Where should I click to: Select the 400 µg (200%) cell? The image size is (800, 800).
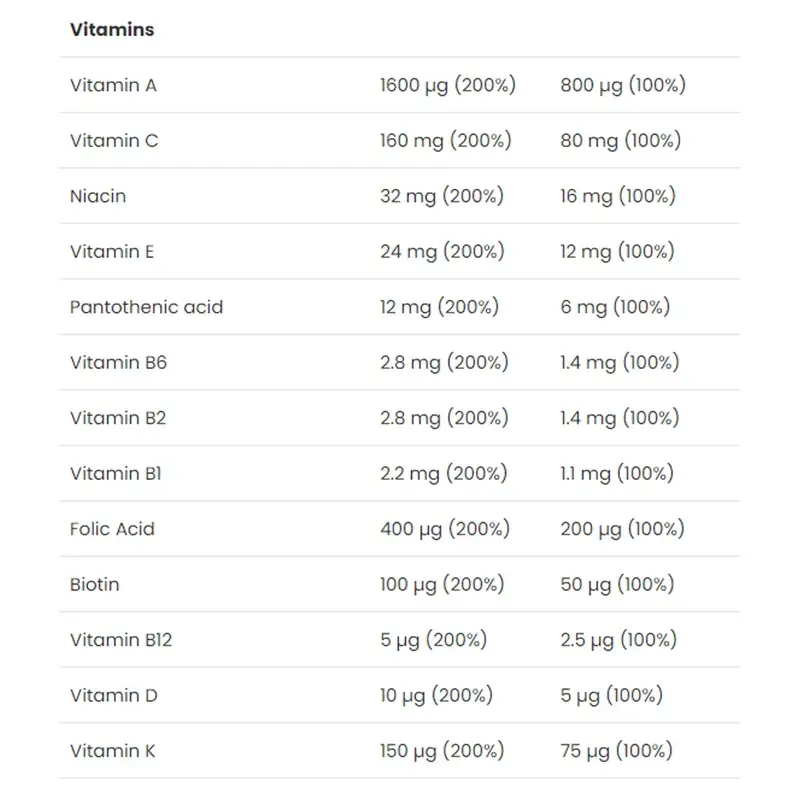click(x=444, y=529)
